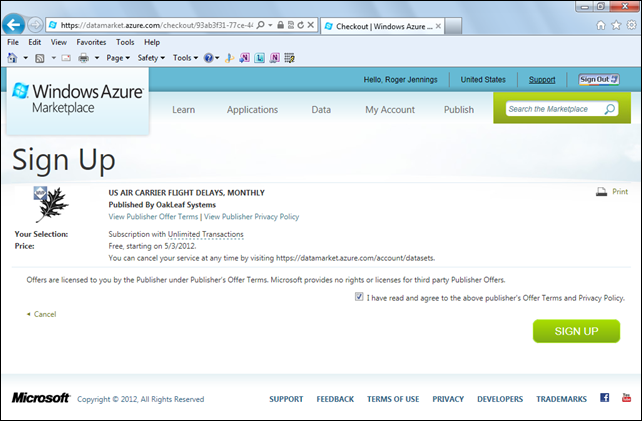Click the compatibility view icon in address bar

(291, 25)
